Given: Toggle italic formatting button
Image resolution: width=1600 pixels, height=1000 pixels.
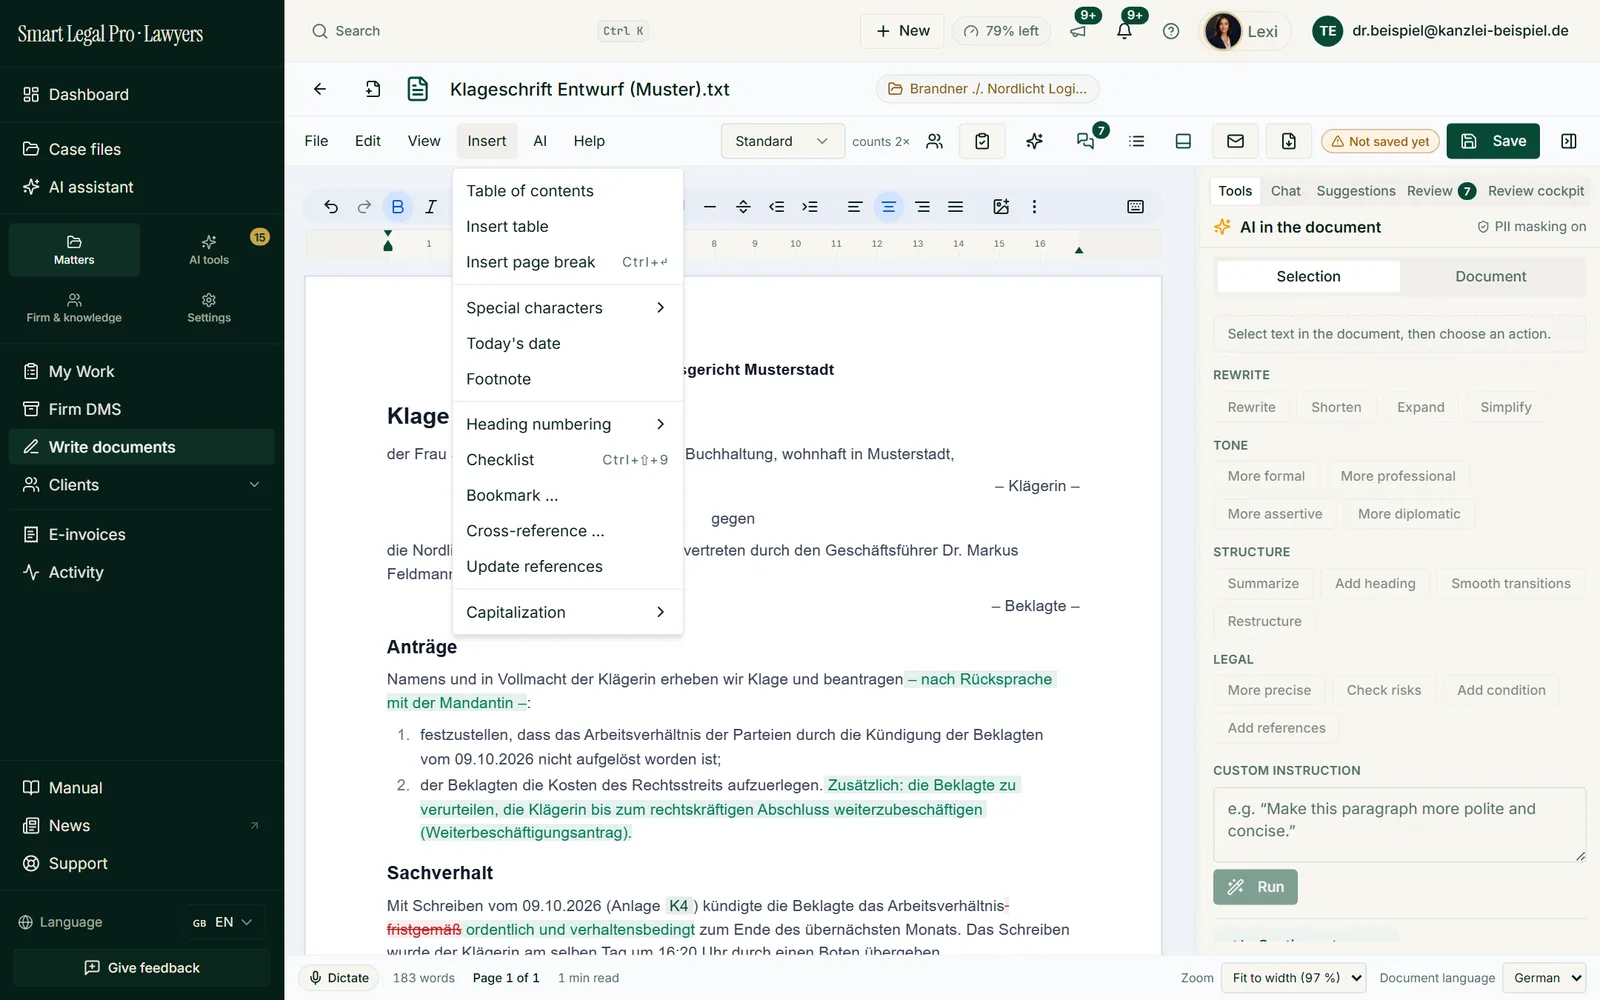Looking at the screenshot, I should tap(431, 207).
